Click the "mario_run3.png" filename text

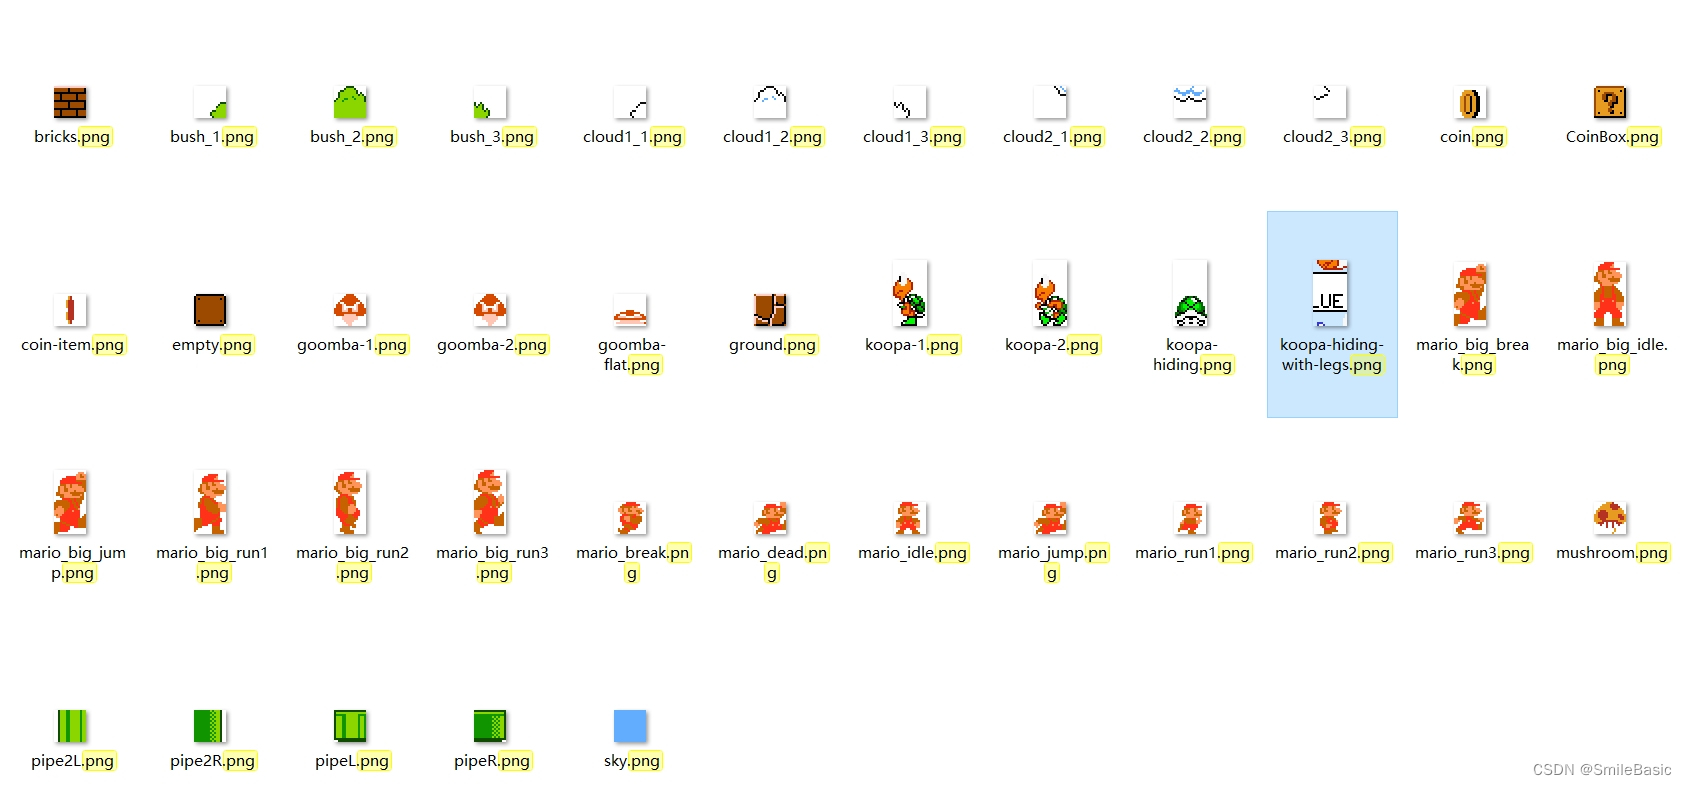pos(1472,553)
